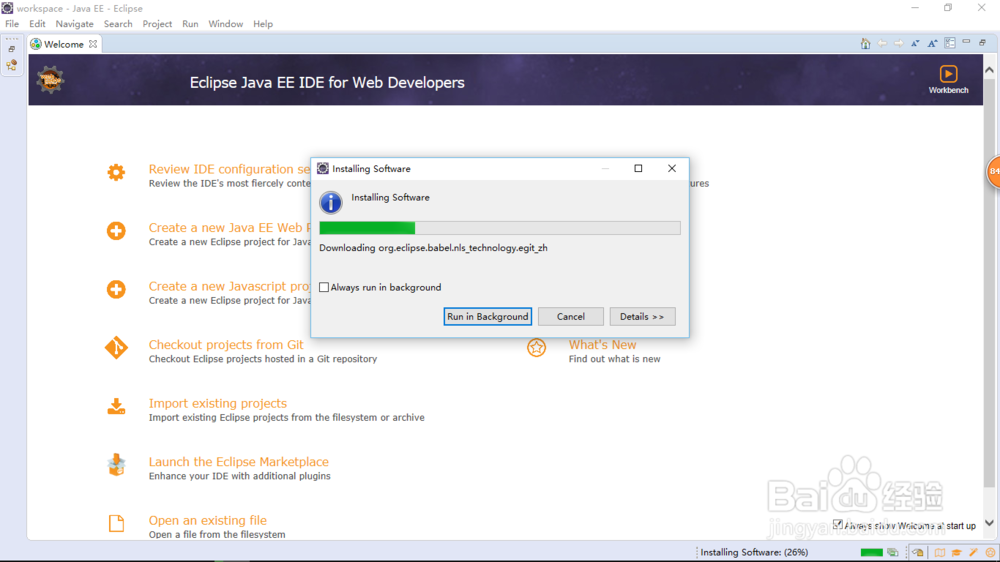
Task: Open the What's New link
Action: coord(602,344)
